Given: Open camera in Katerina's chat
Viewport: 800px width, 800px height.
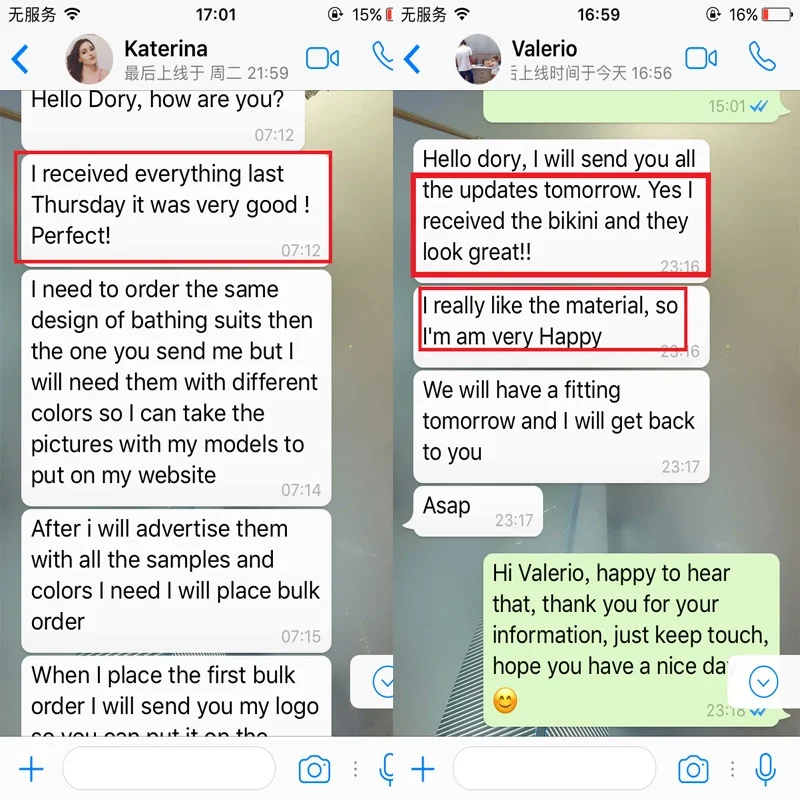Looking at the screenshot, I should click(x=314, y=769).
